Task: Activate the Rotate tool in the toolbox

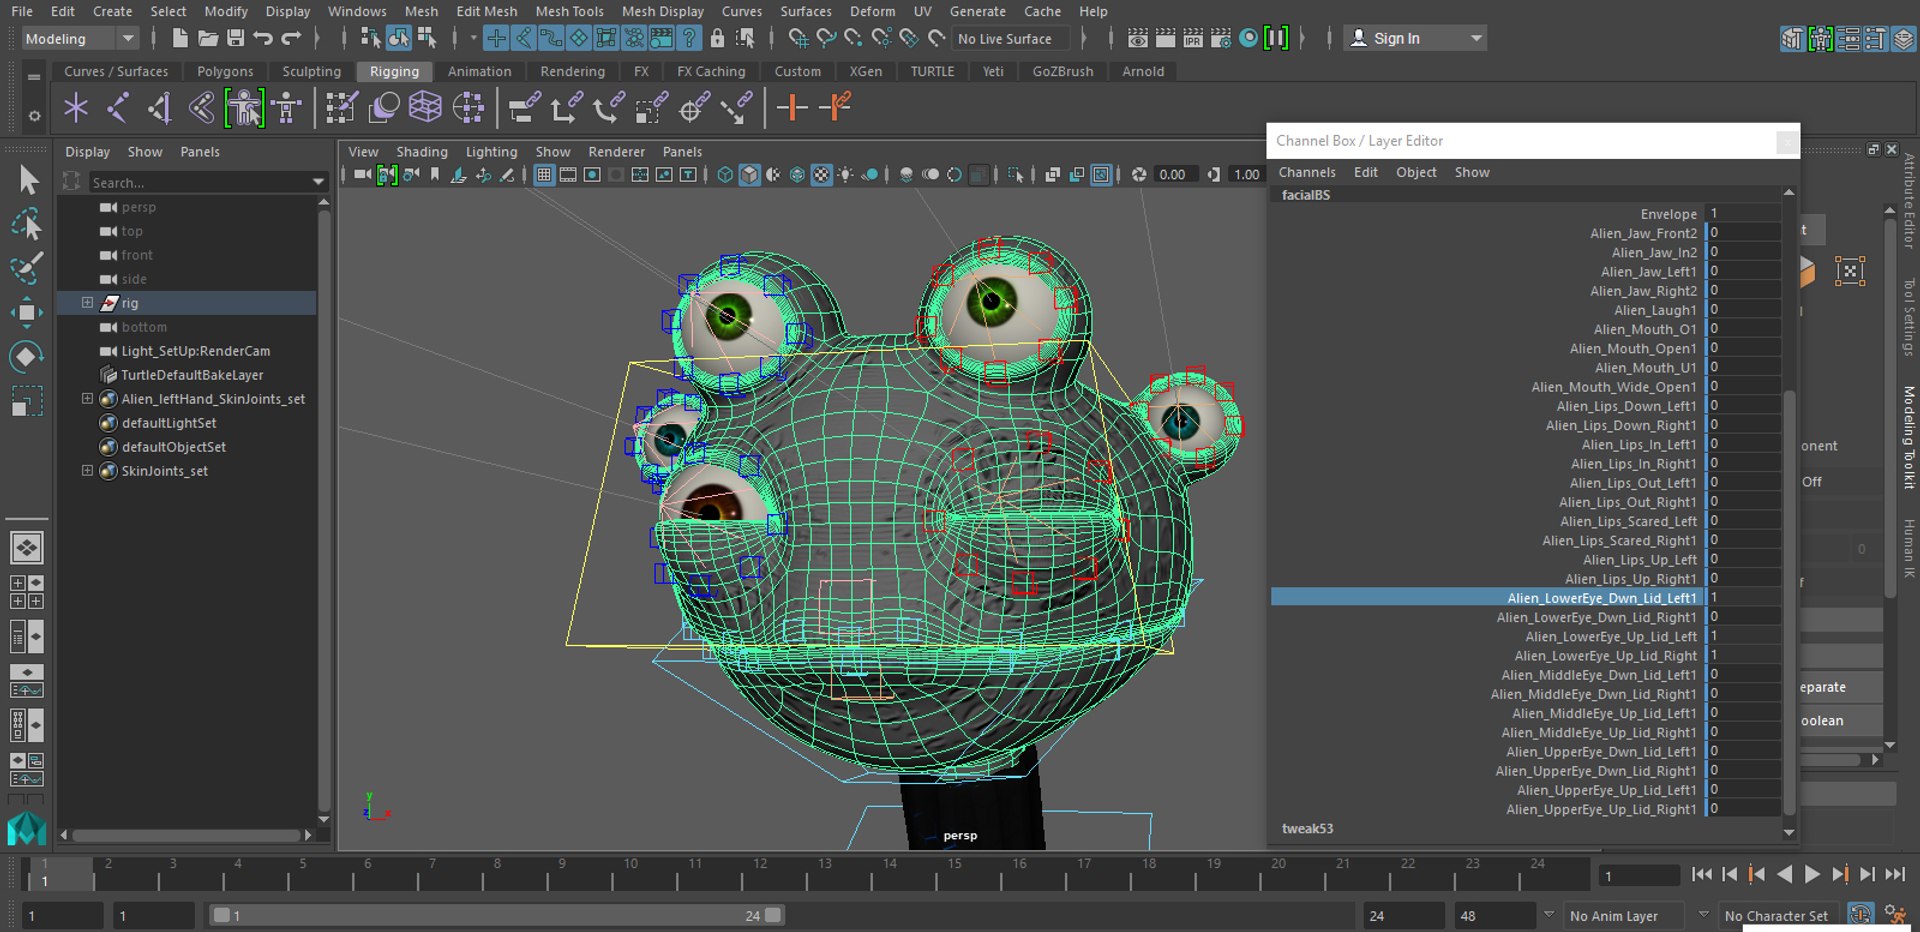Action: (x=27, y=357)
